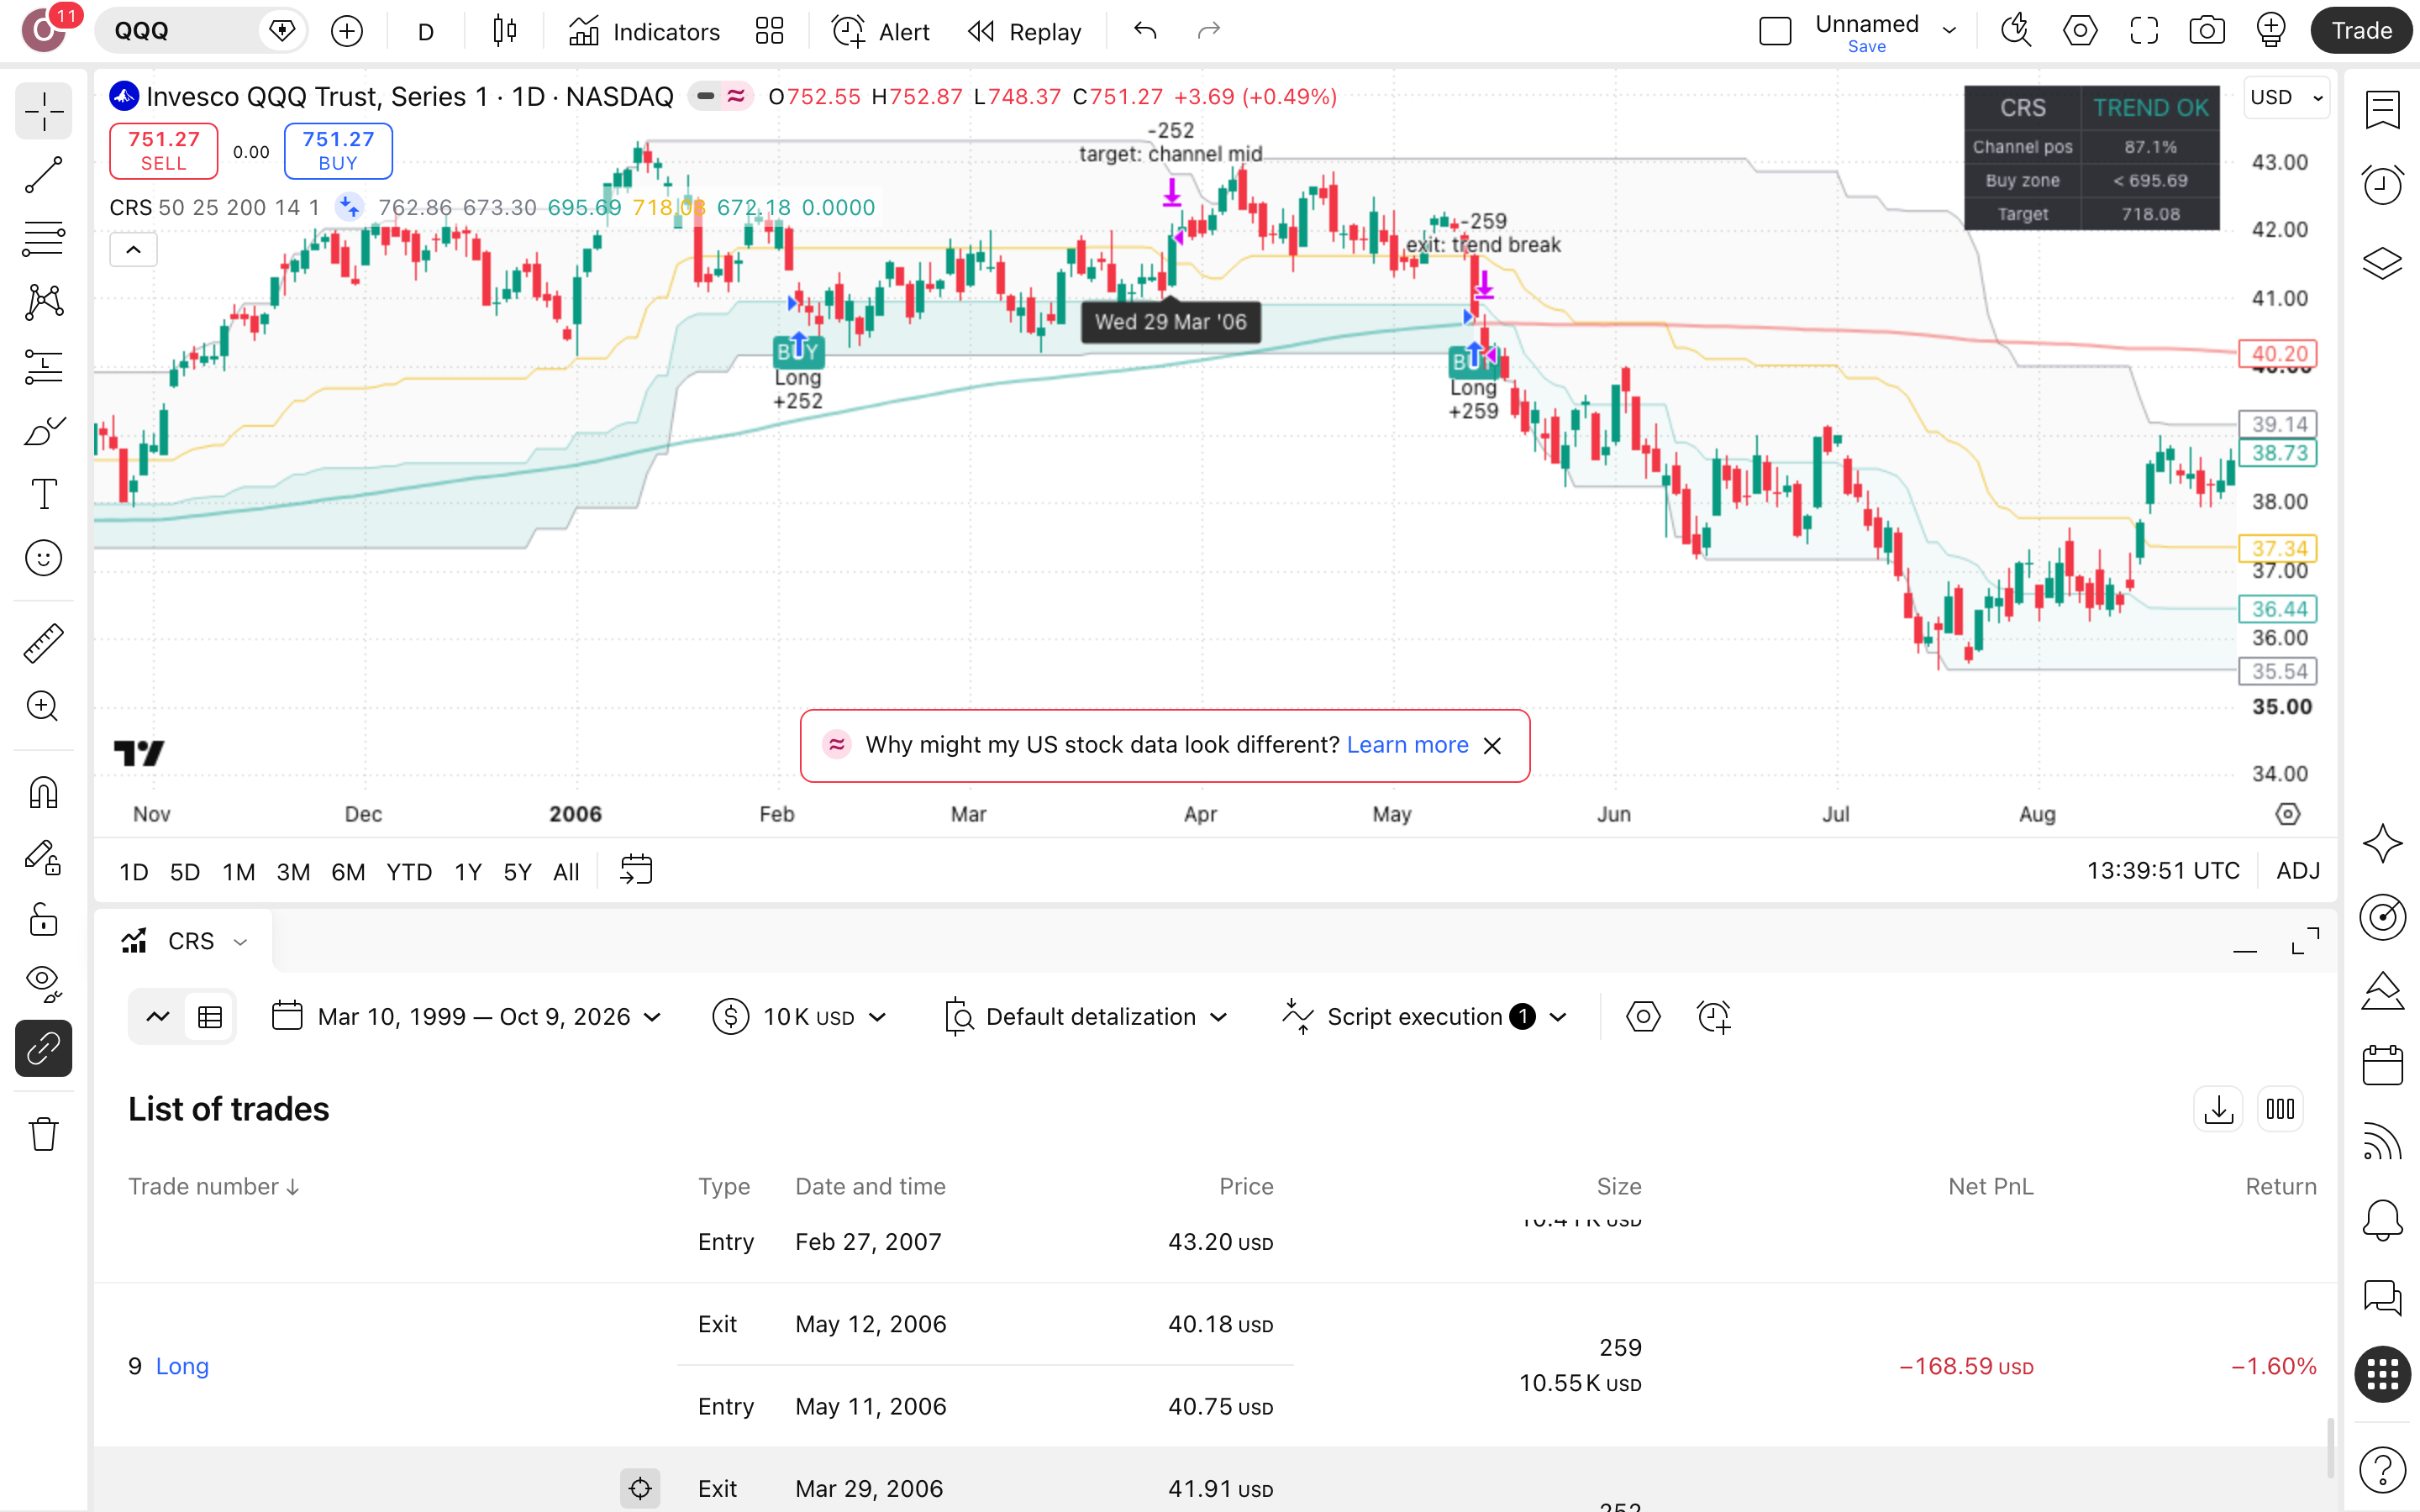Open the Learn more link
This screenshot has width=2420, height=1512.
click(1407, 745)
